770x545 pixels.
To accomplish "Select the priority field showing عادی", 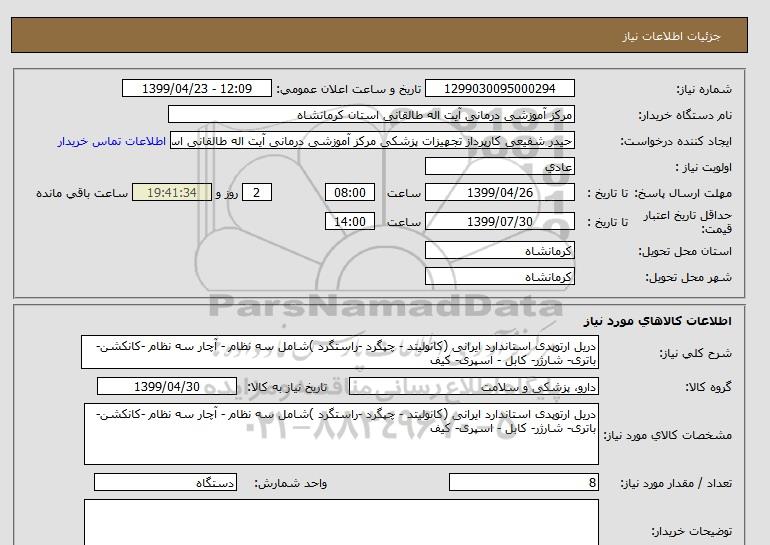I will [499, 166].
